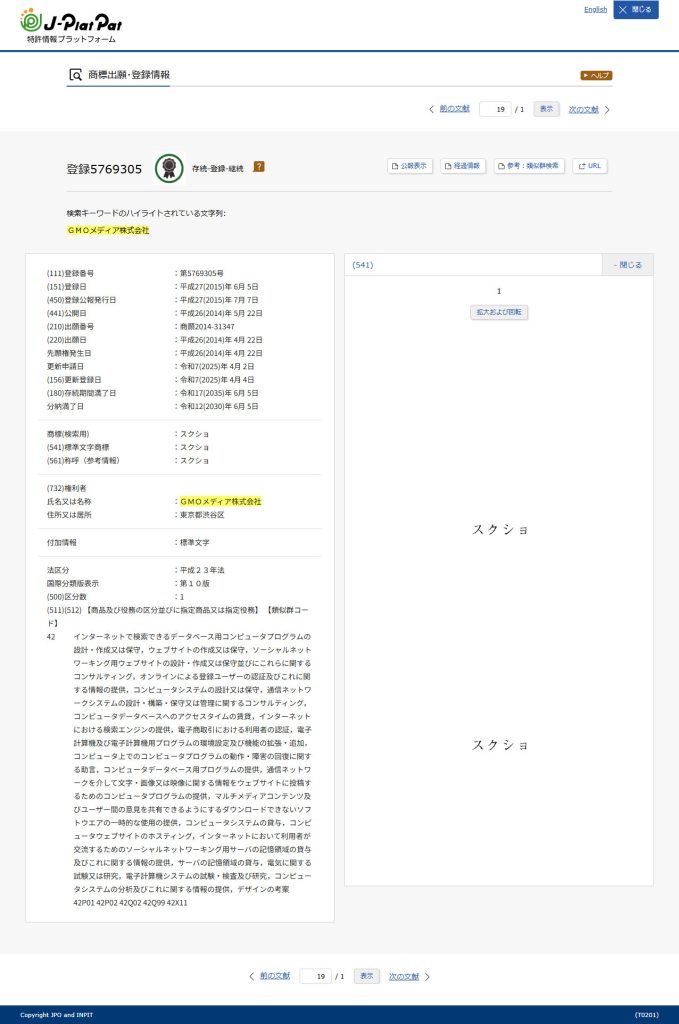679x1024 pixels.
Task: Click the address 東京都渋谷区
Action: point(202,515)
